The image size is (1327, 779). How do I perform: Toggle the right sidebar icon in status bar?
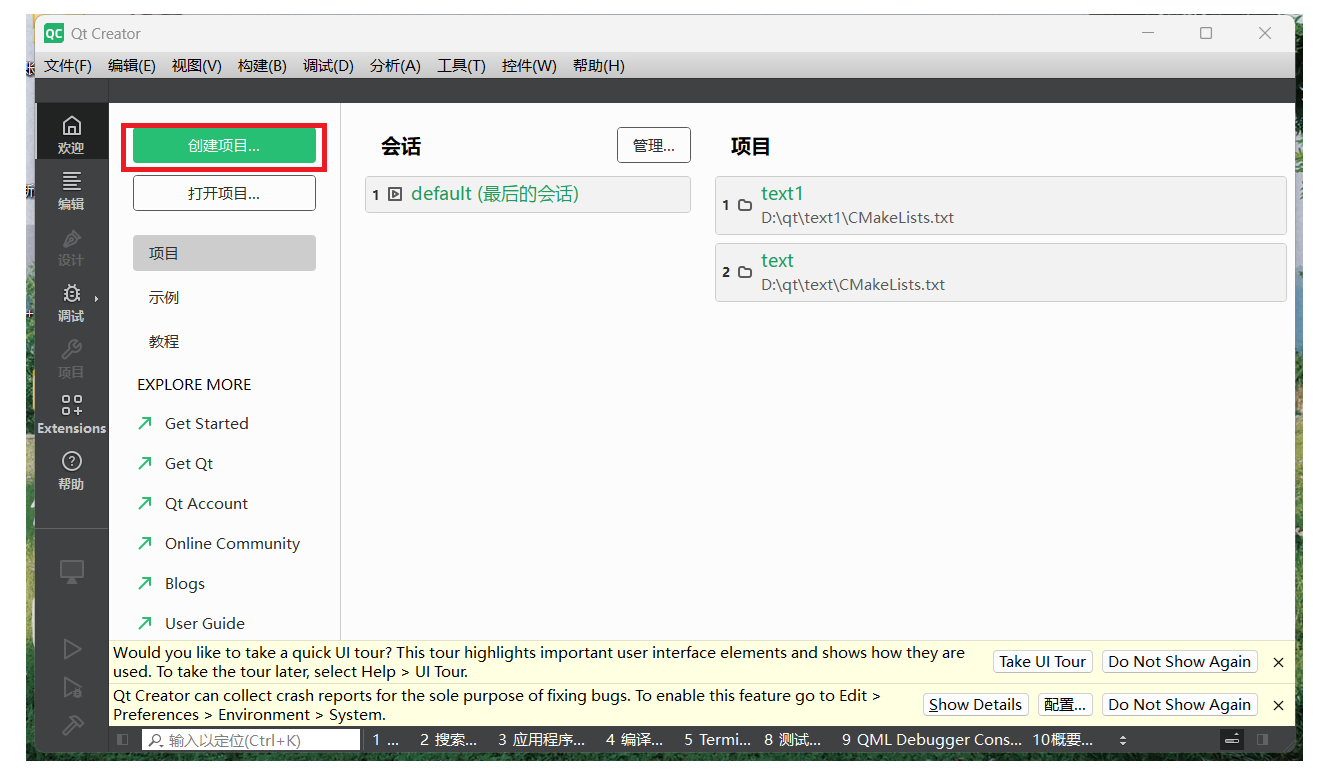(1263, 740)
